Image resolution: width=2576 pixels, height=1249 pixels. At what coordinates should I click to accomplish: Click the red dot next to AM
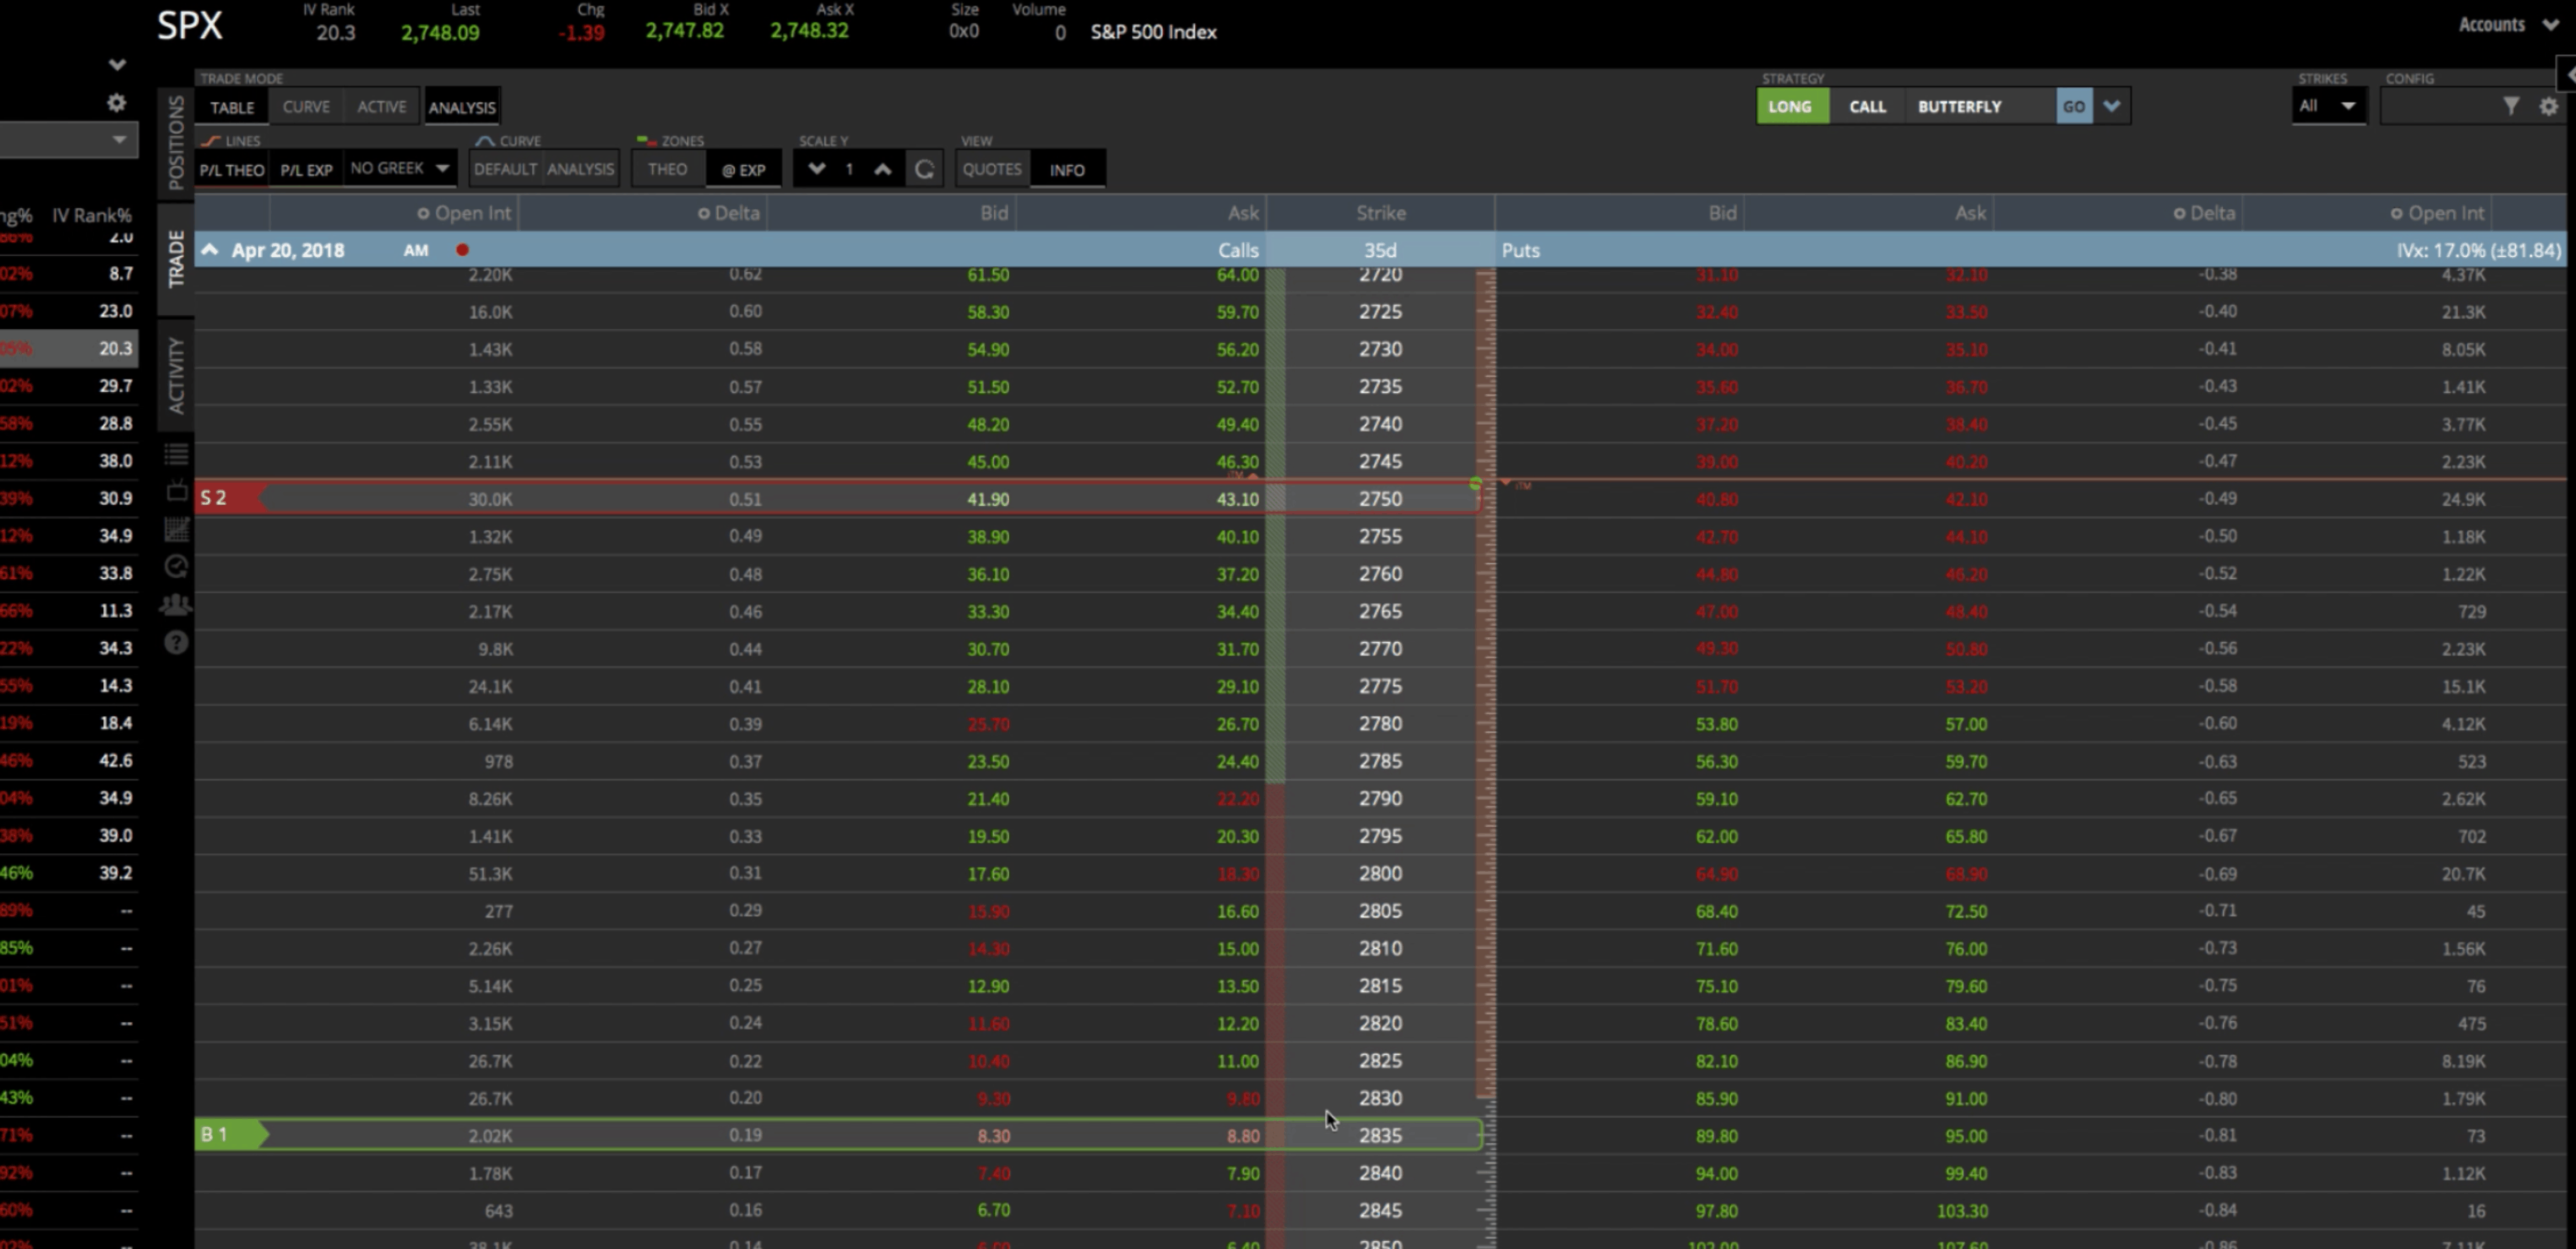[462, 250]
